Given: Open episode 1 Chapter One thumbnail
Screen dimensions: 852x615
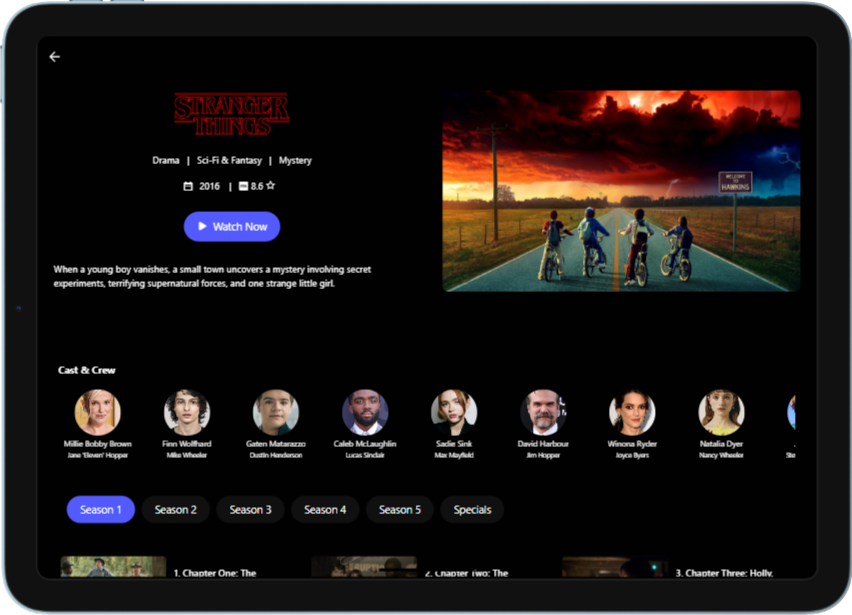Looking at the screenshot, I should [114, 567].
